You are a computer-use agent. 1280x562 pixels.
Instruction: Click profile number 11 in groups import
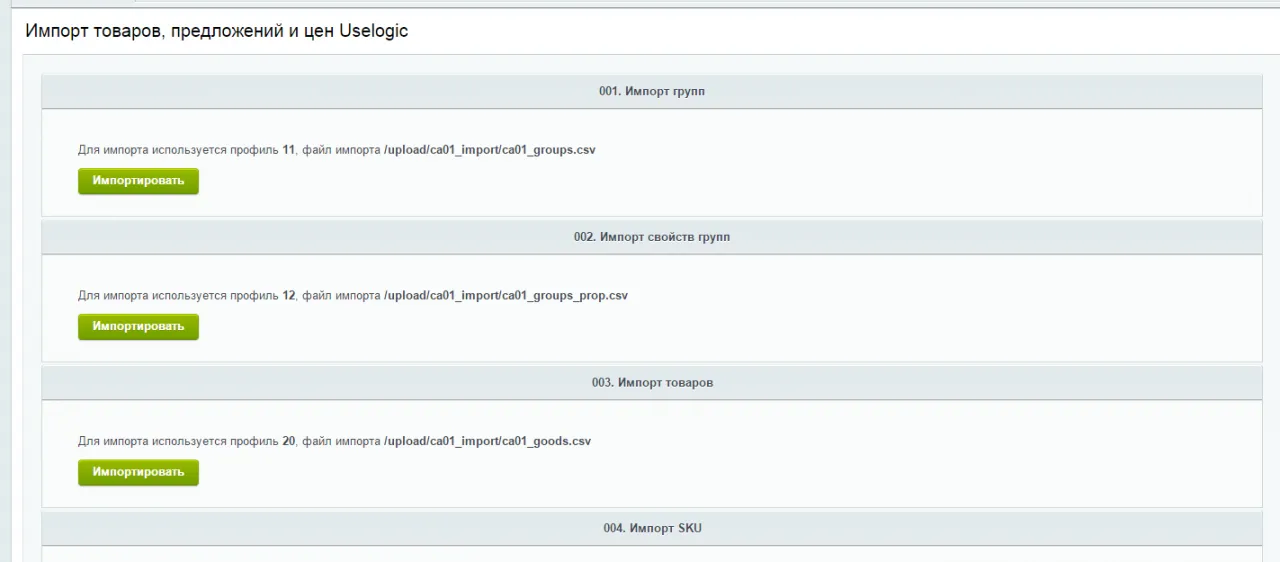point(289,150)
